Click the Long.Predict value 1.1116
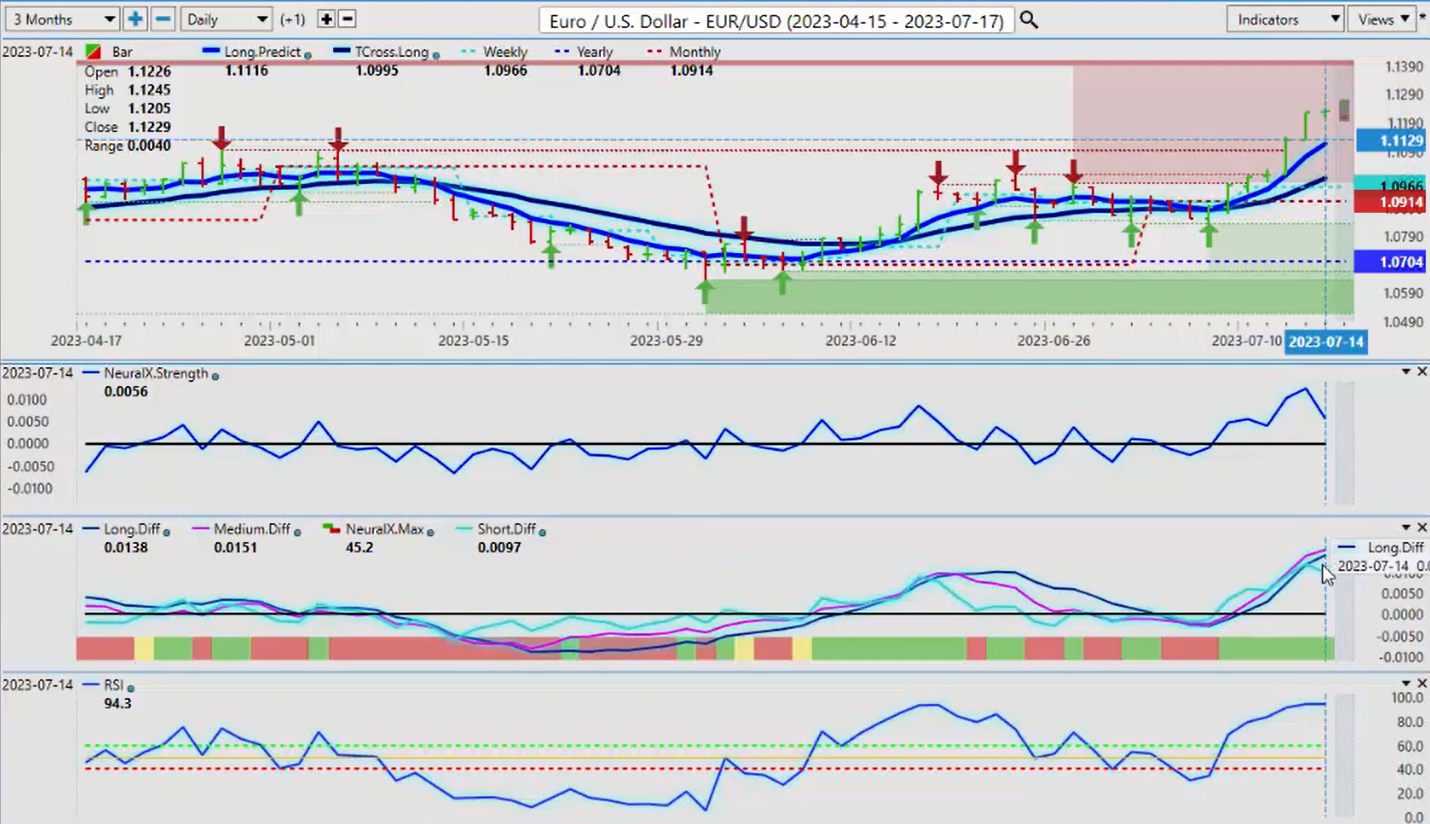Viewport: 1430px width, 824px height. (x=246, y=71)
